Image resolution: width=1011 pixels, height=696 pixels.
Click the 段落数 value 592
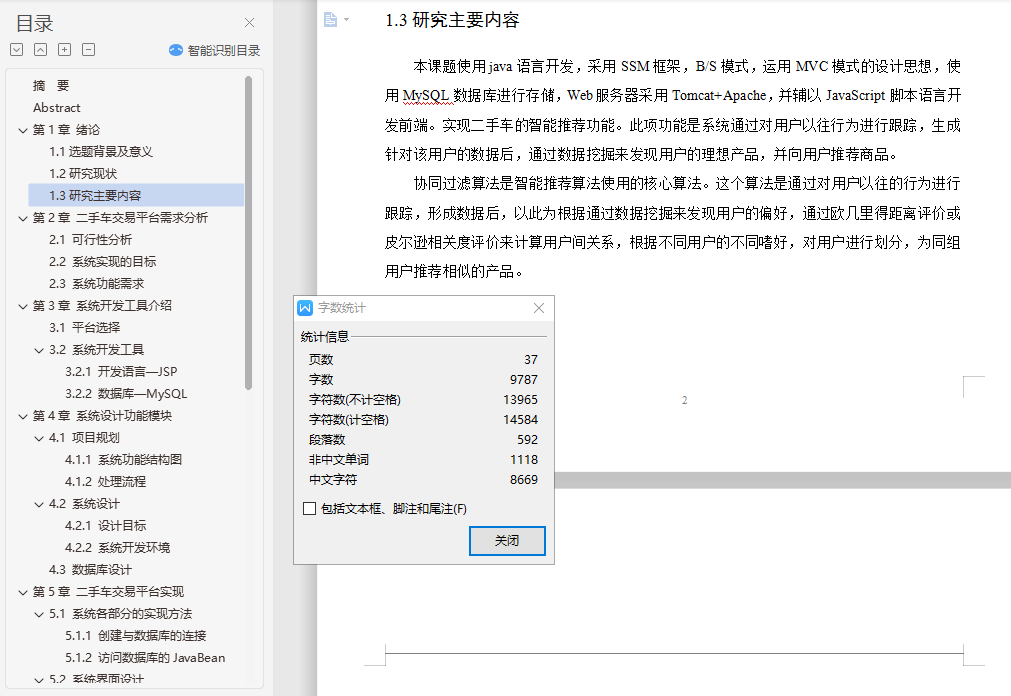[x=527, y=440]
